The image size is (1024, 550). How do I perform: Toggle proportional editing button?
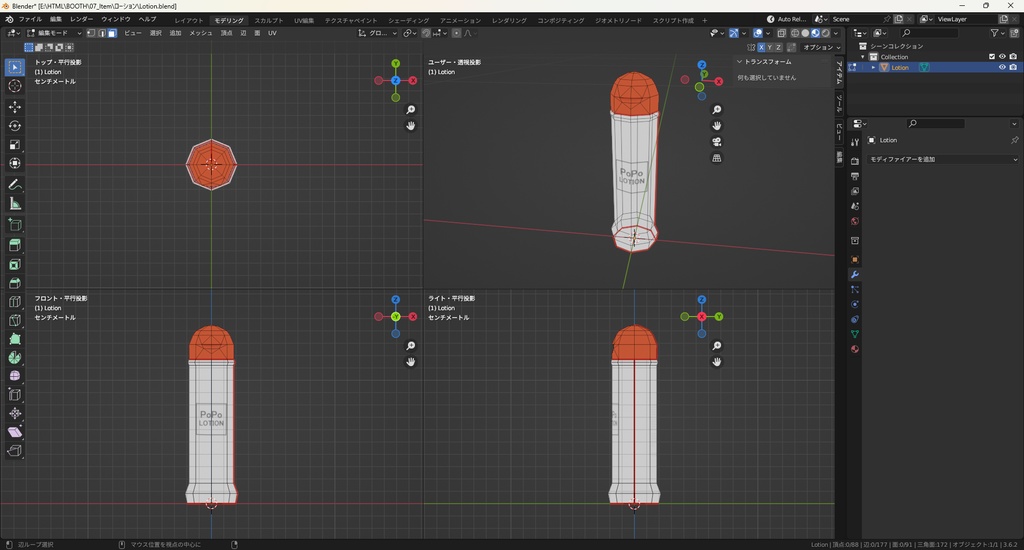coord(456,33)
